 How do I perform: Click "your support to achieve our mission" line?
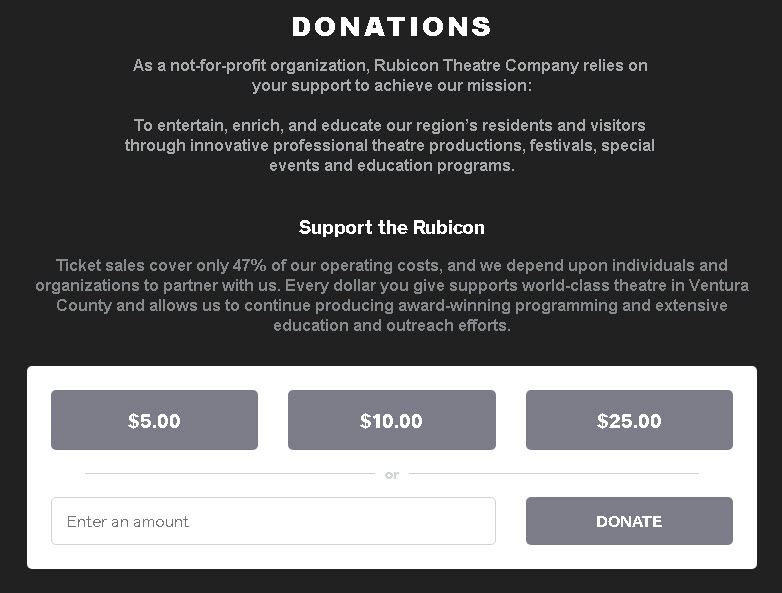coord(391,86)
